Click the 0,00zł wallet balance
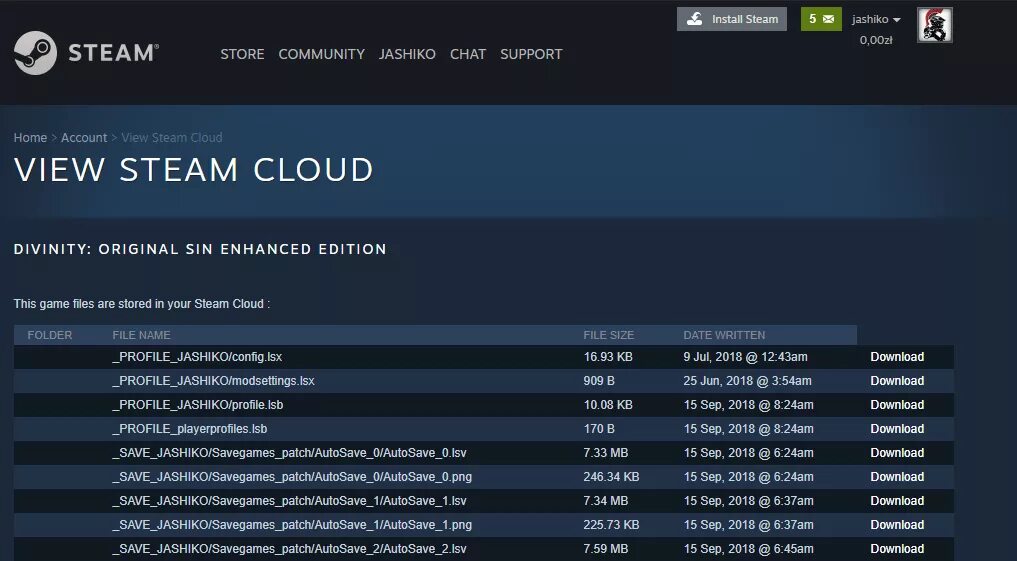This screenshot has width=1017, height=561. (x=876, y=40)
